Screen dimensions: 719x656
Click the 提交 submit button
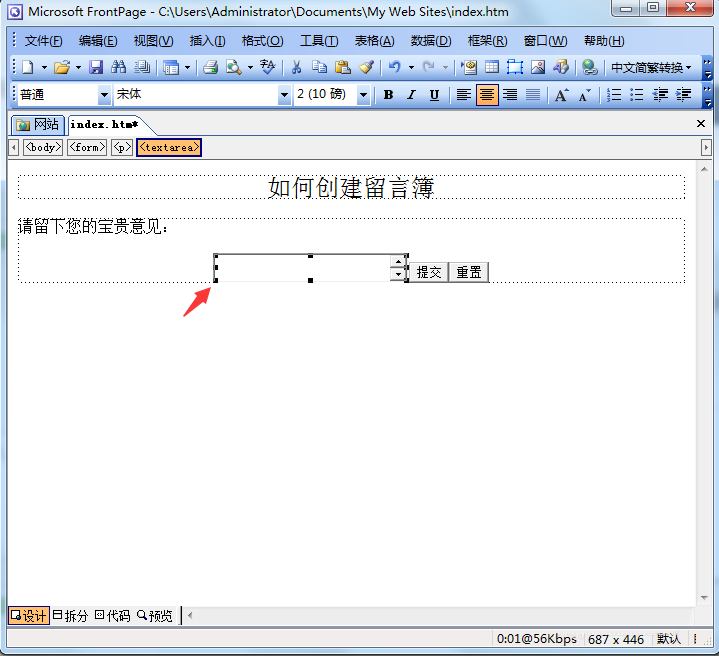[x=429, y=272]
